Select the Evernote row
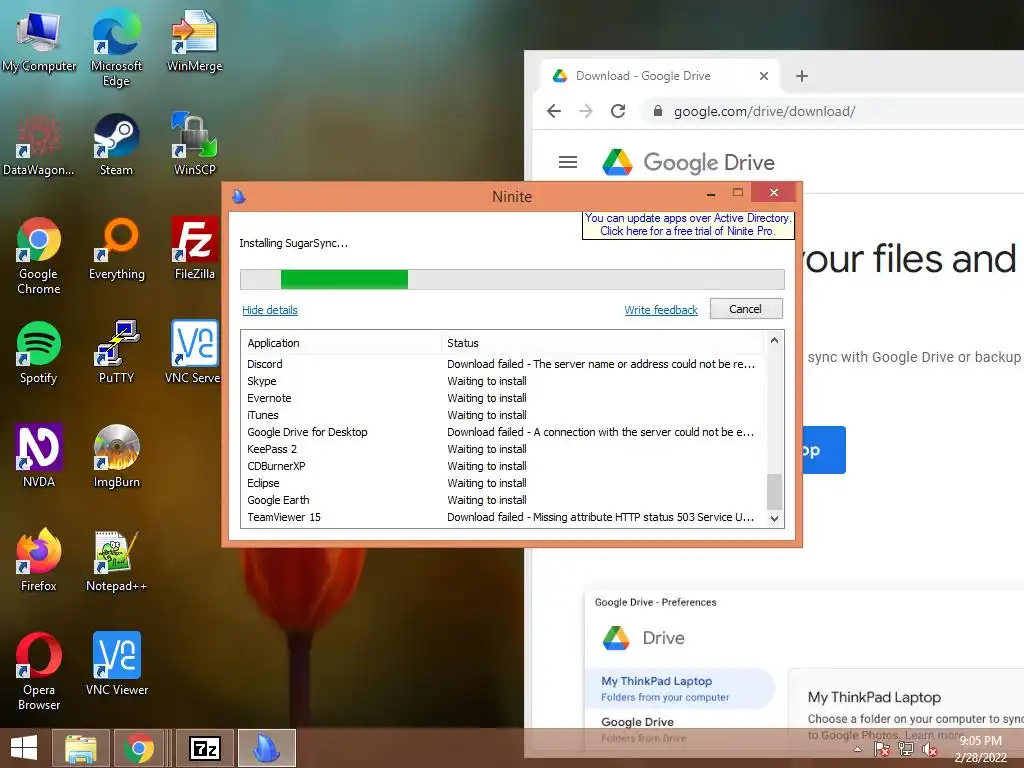Image resolution: width=1024 pixels, height=768 pixels. click(503, 398)
